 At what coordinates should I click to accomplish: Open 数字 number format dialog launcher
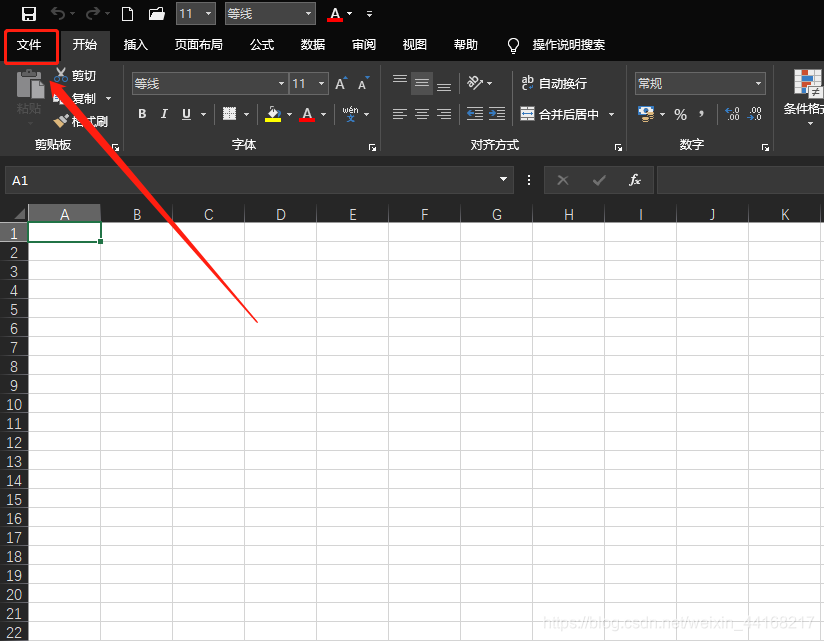point(765,148)
